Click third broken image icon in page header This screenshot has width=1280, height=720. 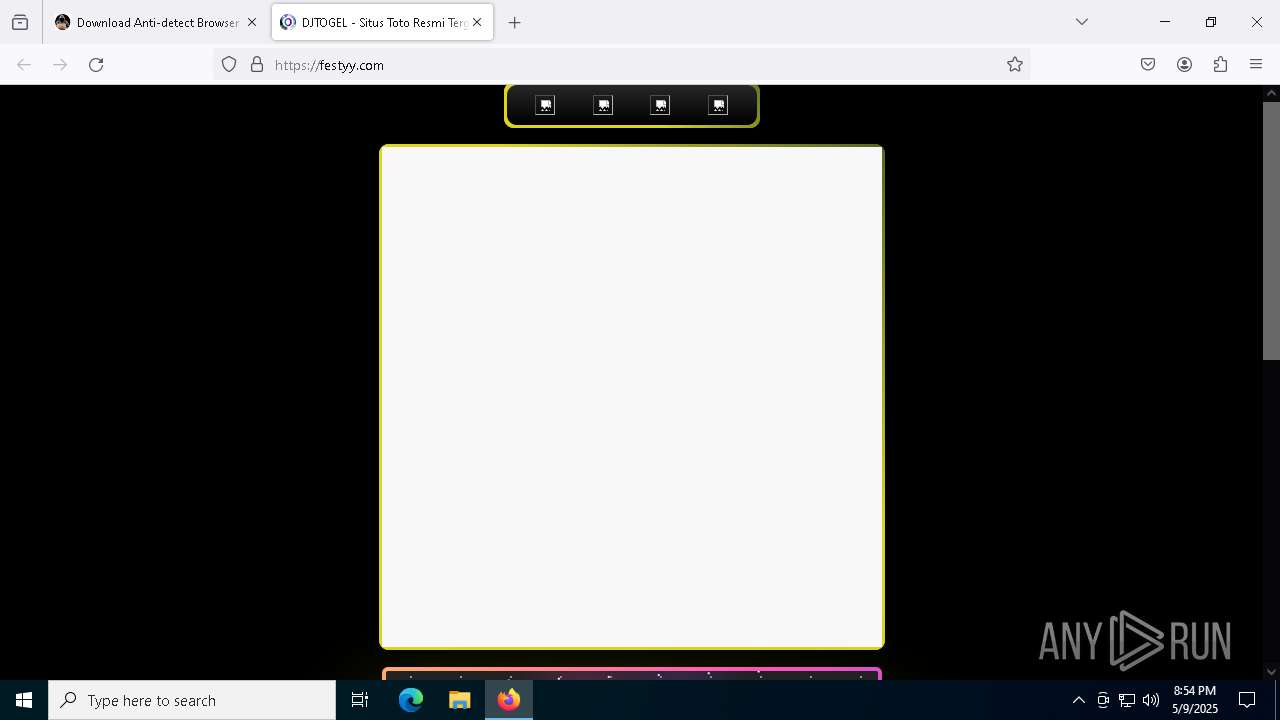tap(660, 105)
